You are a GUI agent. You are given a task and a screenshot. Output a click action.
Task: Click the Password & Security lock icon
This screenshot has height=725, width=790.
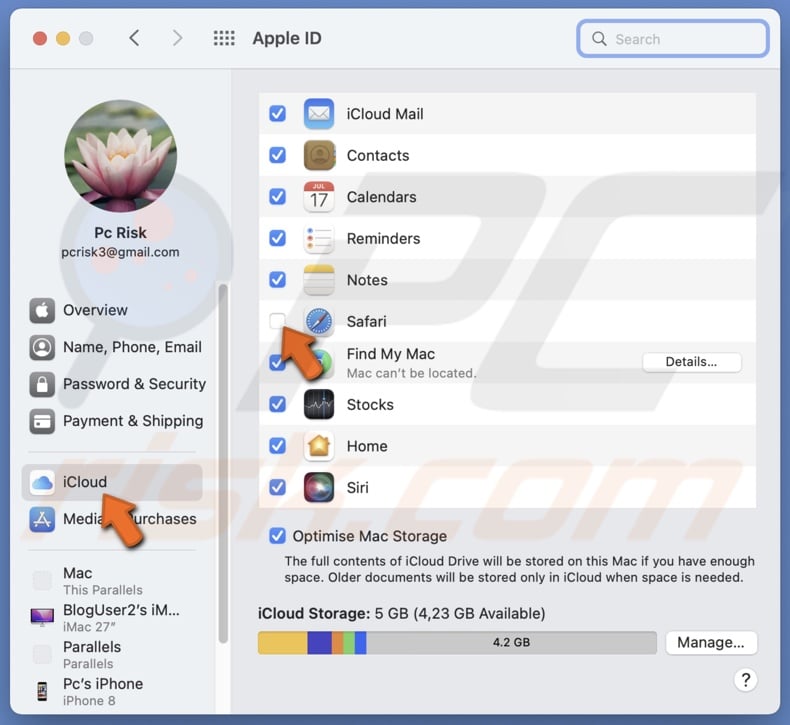42,384
